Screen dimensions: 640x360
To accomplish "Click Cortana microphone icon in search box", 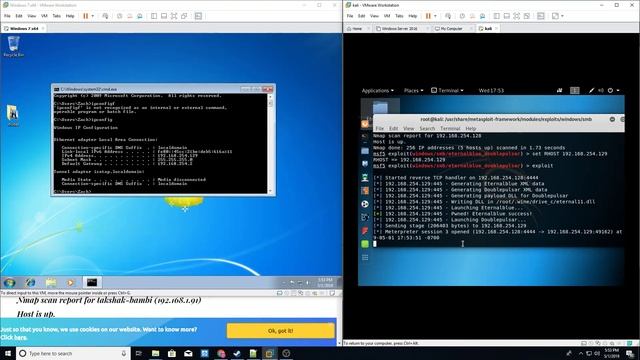I will 124,353.
